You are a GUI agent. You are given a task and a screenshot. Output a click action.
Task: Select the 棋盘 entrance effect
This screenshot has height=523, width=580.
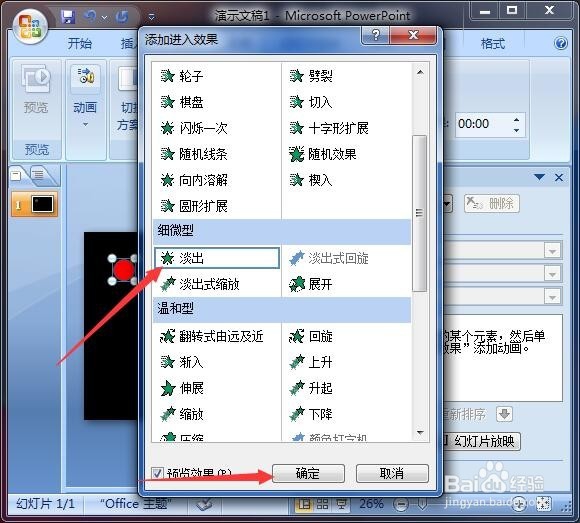point(182,102)
